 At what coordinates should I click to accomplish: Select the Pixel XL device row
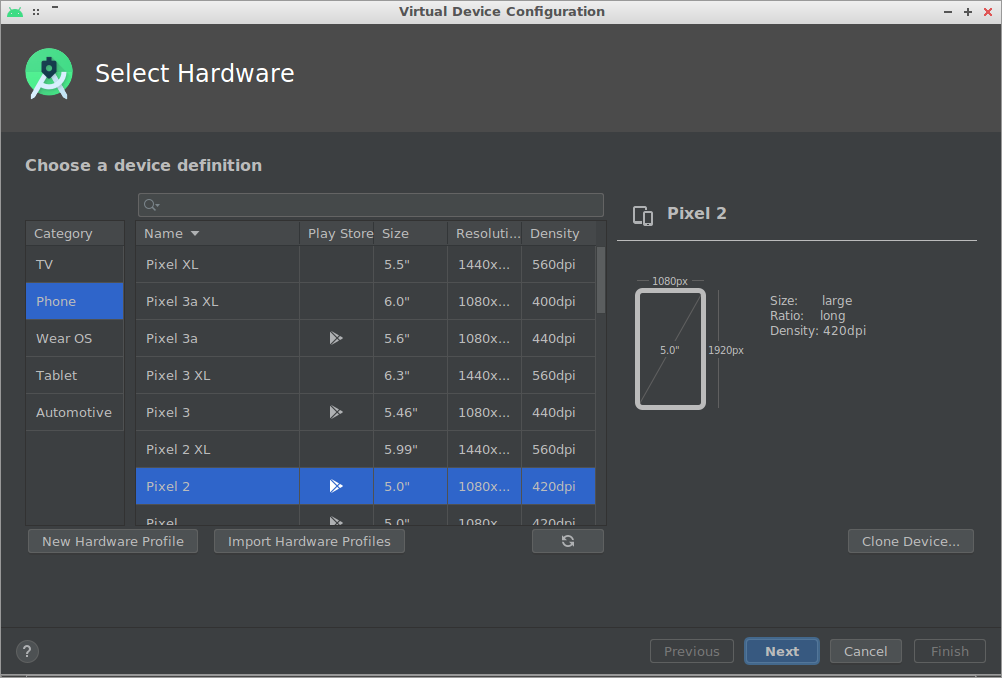pos(366,265)
